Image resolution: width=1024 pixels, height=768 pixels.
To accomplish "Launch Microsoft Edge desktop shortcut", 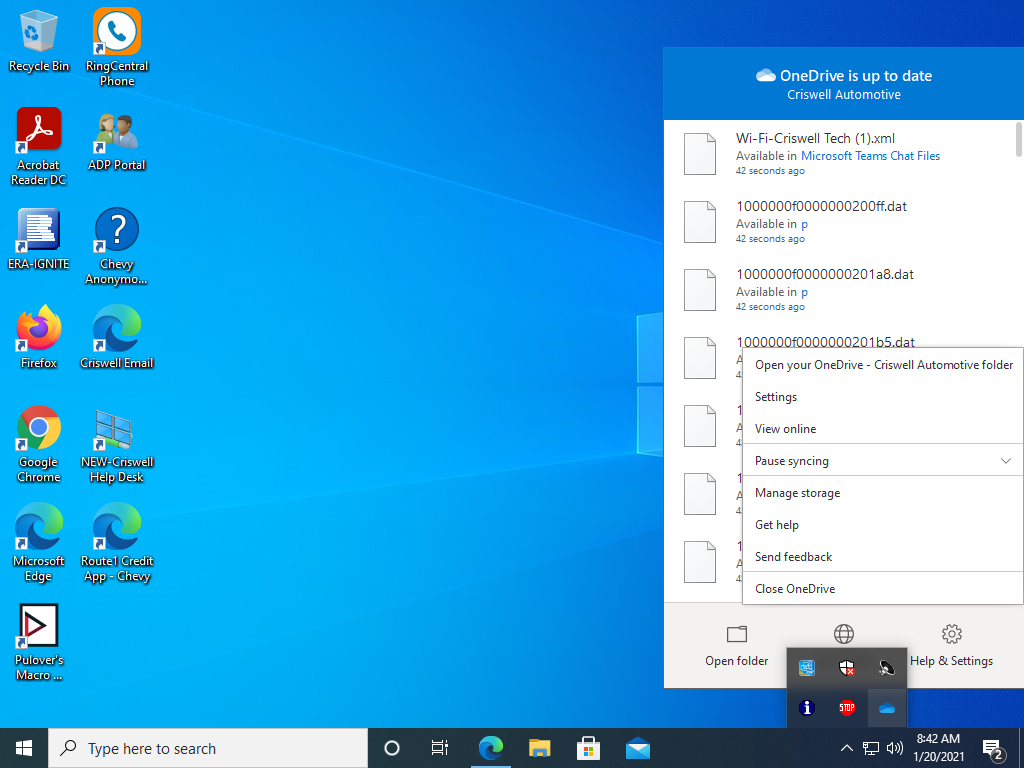I will (39, 543).
